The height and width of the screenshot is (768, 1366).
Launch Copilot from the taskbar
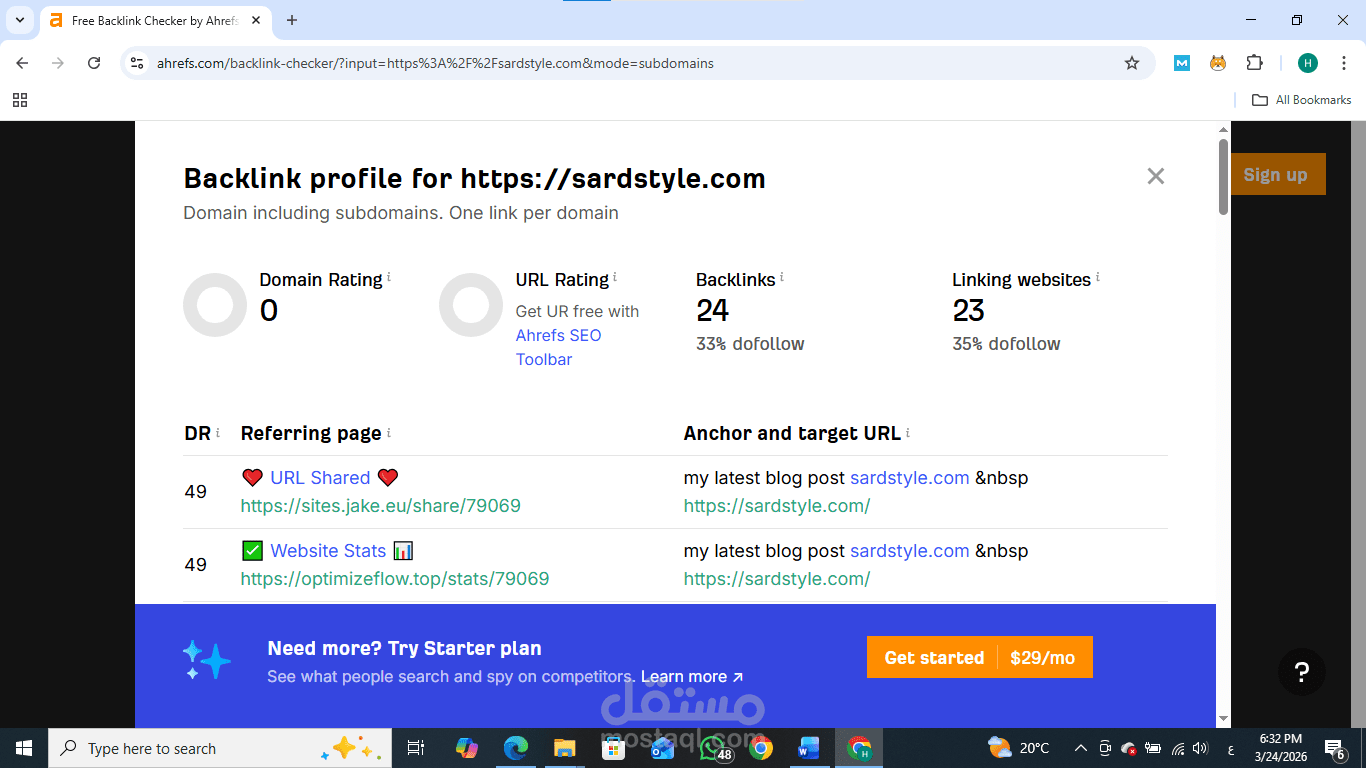[467, 748]
